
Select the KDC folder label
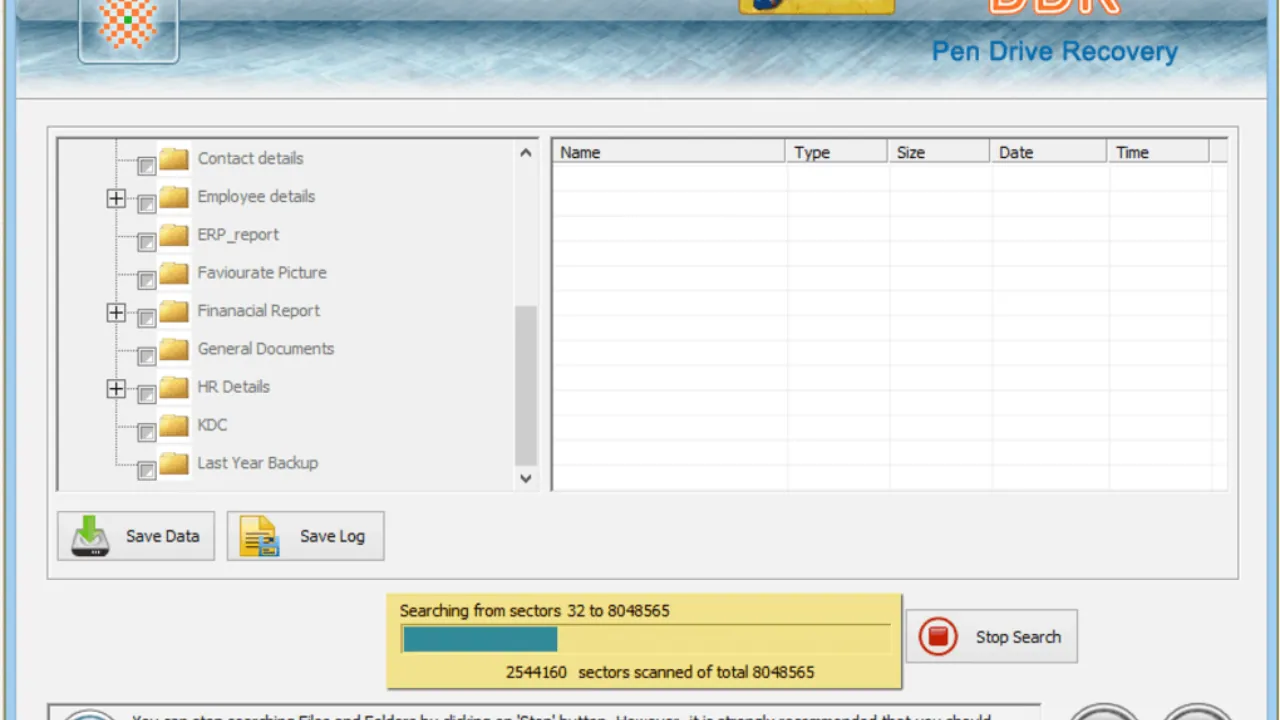212,424
